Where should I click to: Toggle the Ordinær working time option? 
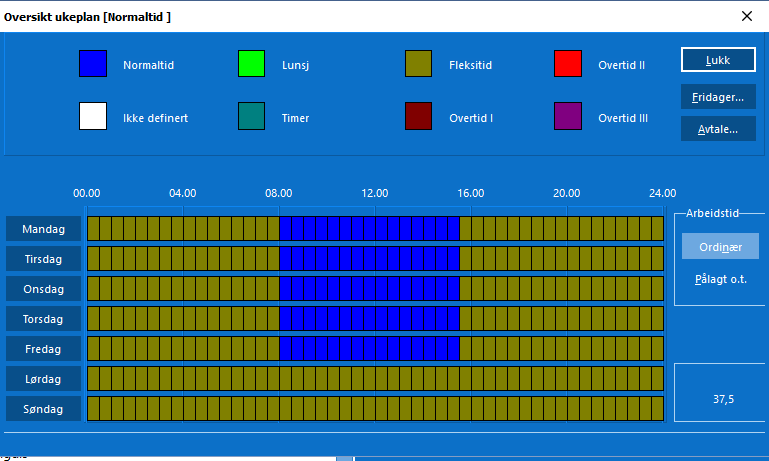point(720,246)
